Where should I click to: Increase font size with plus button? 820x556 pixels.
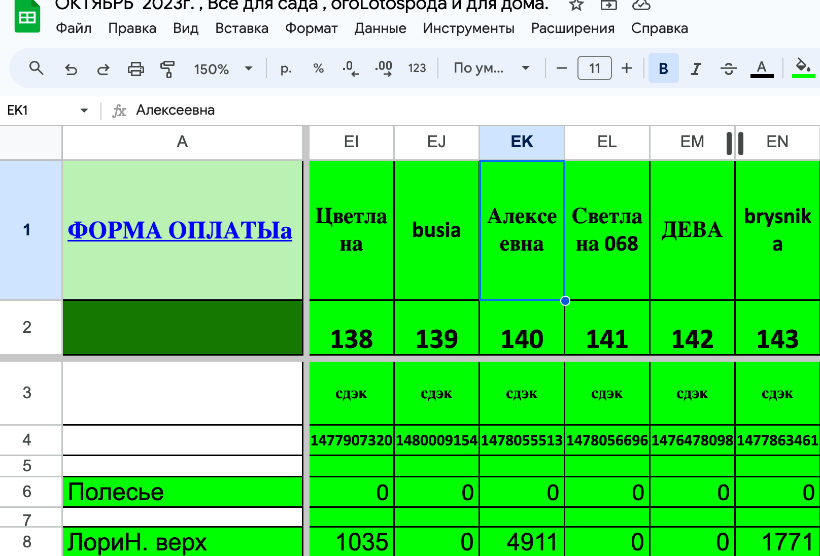click(x=627, y=69)
